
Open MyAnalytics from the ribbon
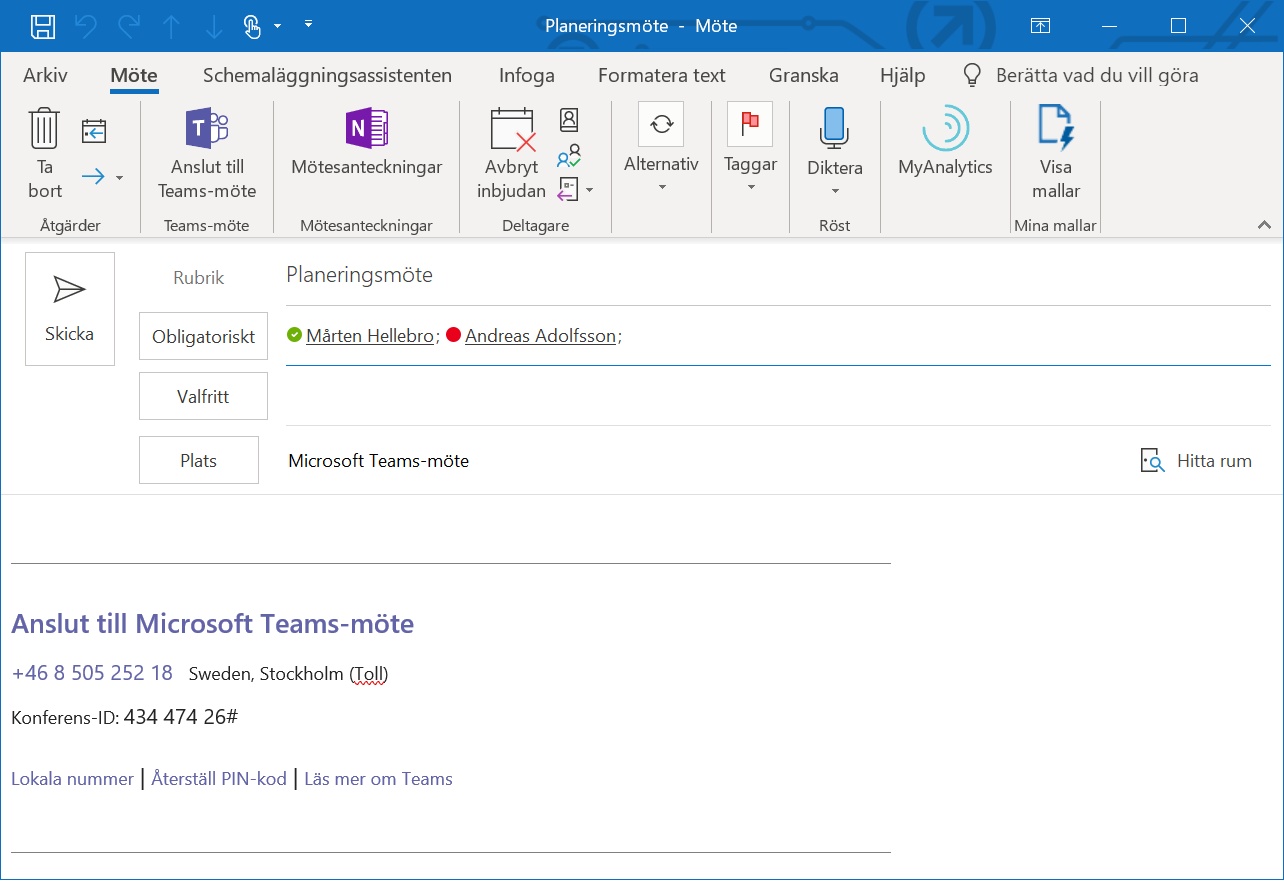tap(945, 141)
